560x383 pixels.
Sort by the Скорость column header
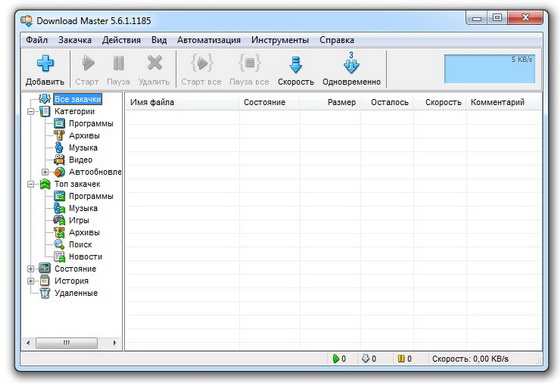(440, 102)
